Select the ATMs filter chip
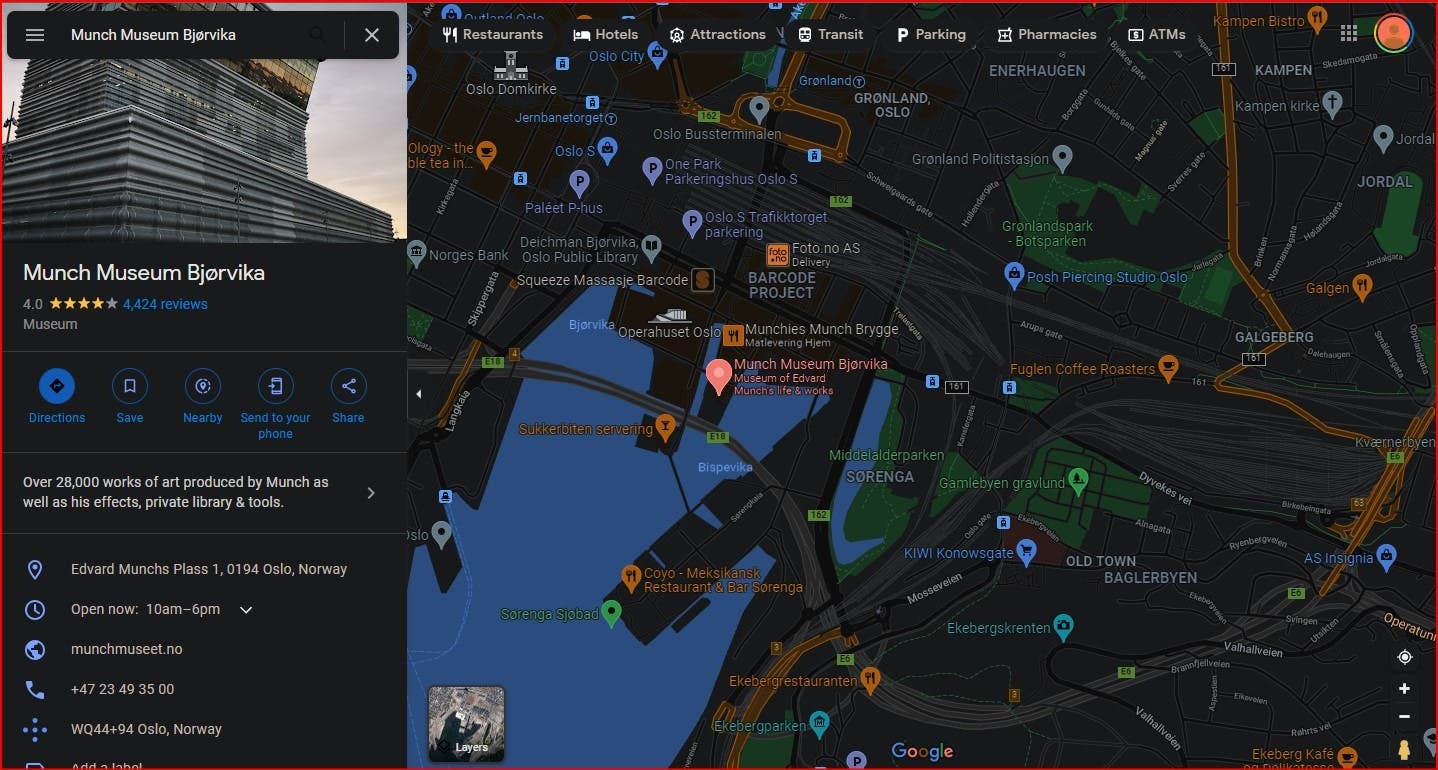The height and width of the screenshot is (770, 1438). (1157, 35)
